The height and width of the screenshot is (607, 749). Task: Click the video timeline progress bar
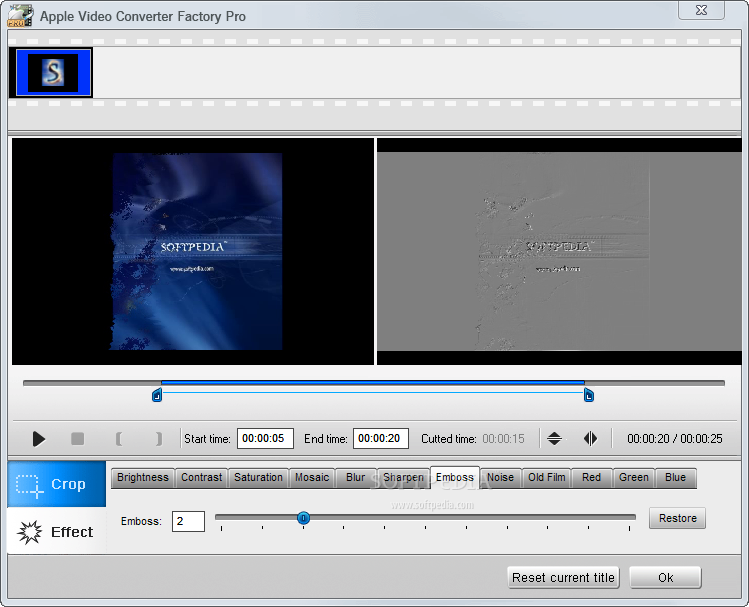click(374, 383)
